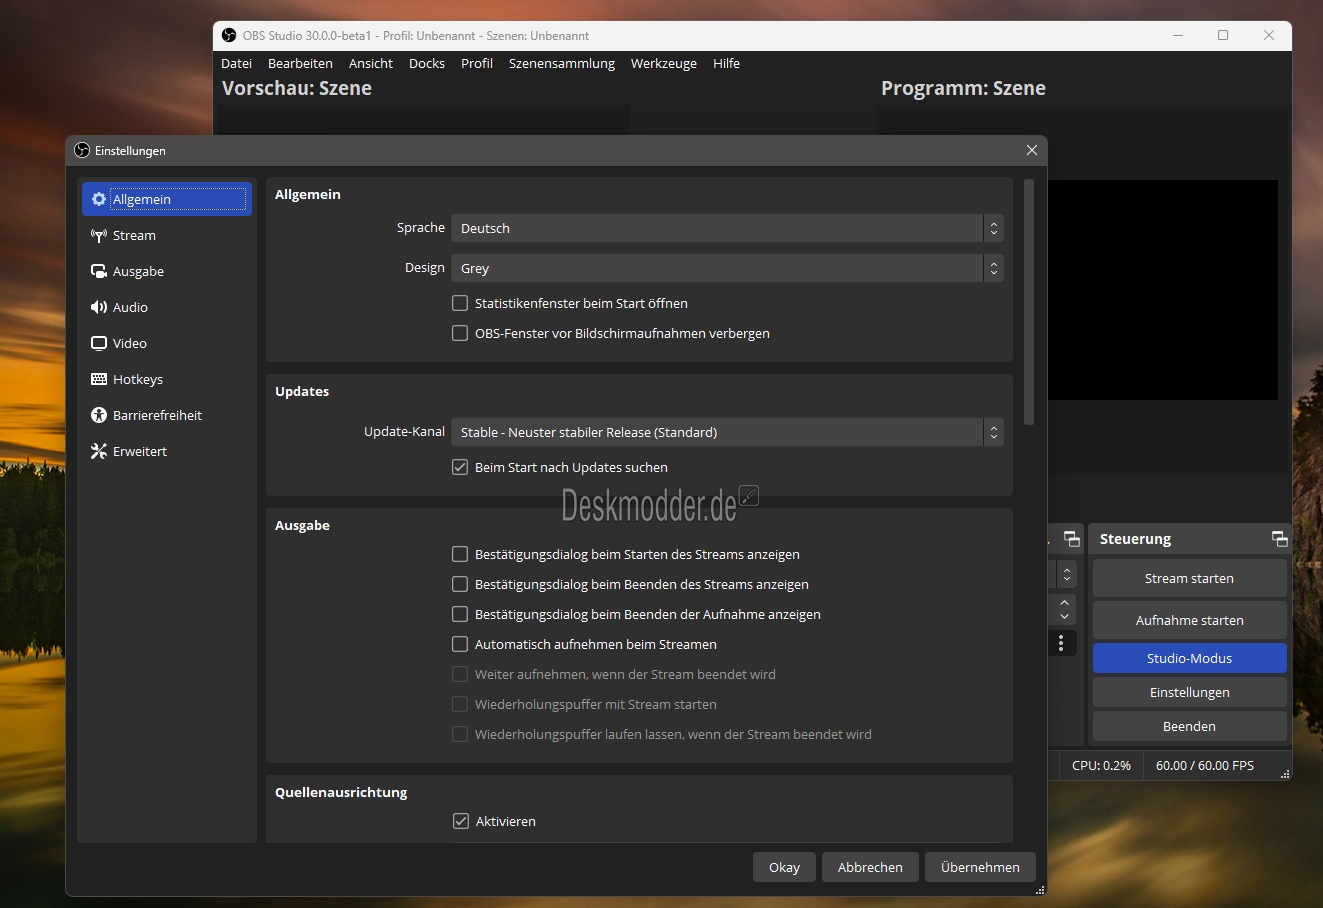Viewport: 1323px width, 908px height.
Task: Click the Audio speaker icon in sidebar
Action: [x=99, y=307]
